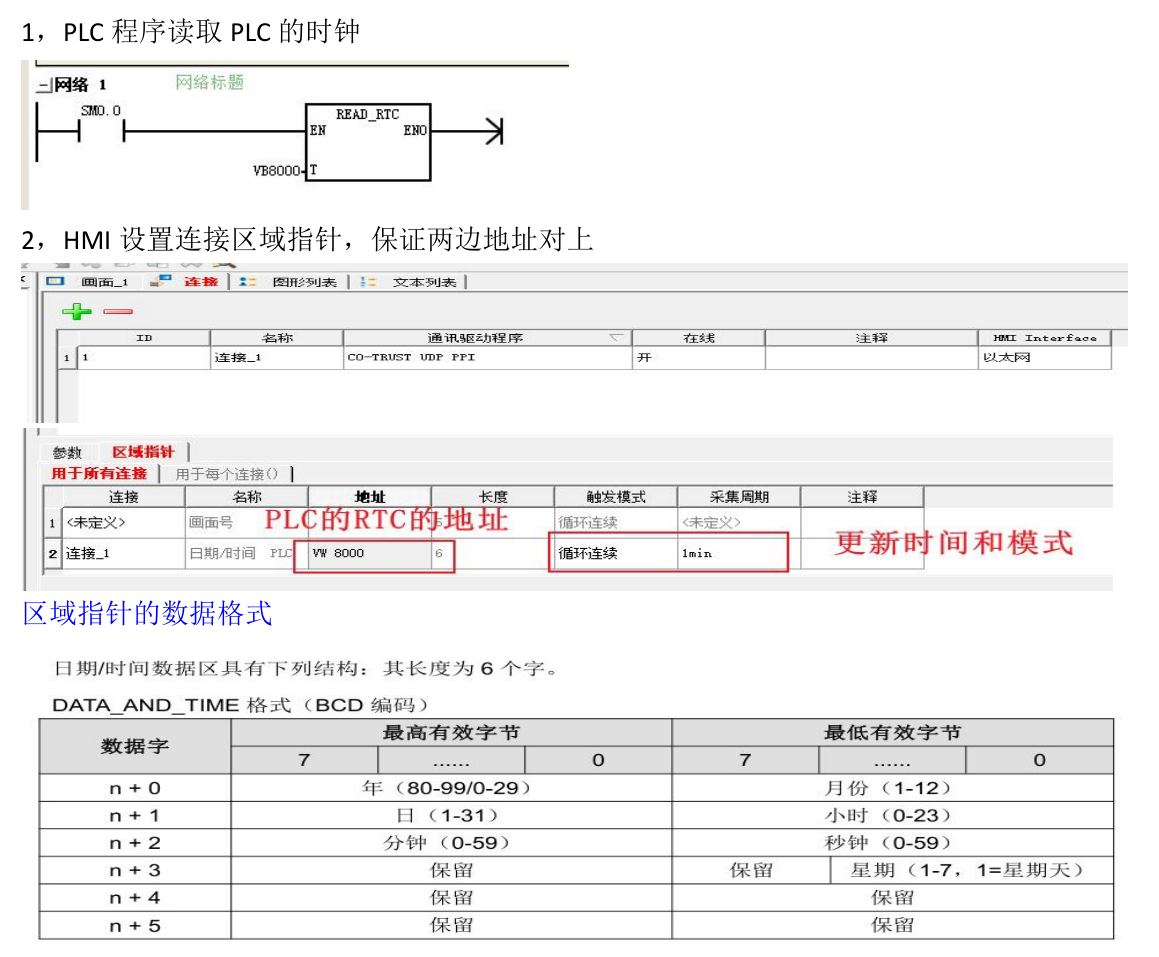This screenshot has width=1159, height=957.
Task: Click the 区域指针的数据格式 blue heading
Action: pos(148,613)
